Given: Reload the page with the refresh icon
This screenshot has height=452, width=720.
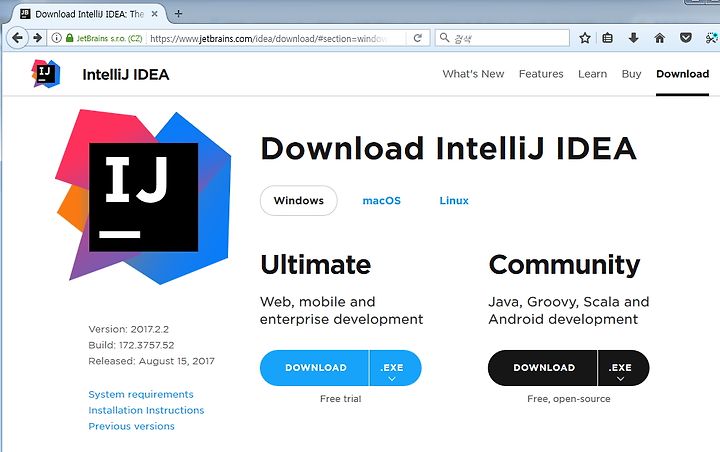Looking at the screenshot, I should click(x=417, y=38).
